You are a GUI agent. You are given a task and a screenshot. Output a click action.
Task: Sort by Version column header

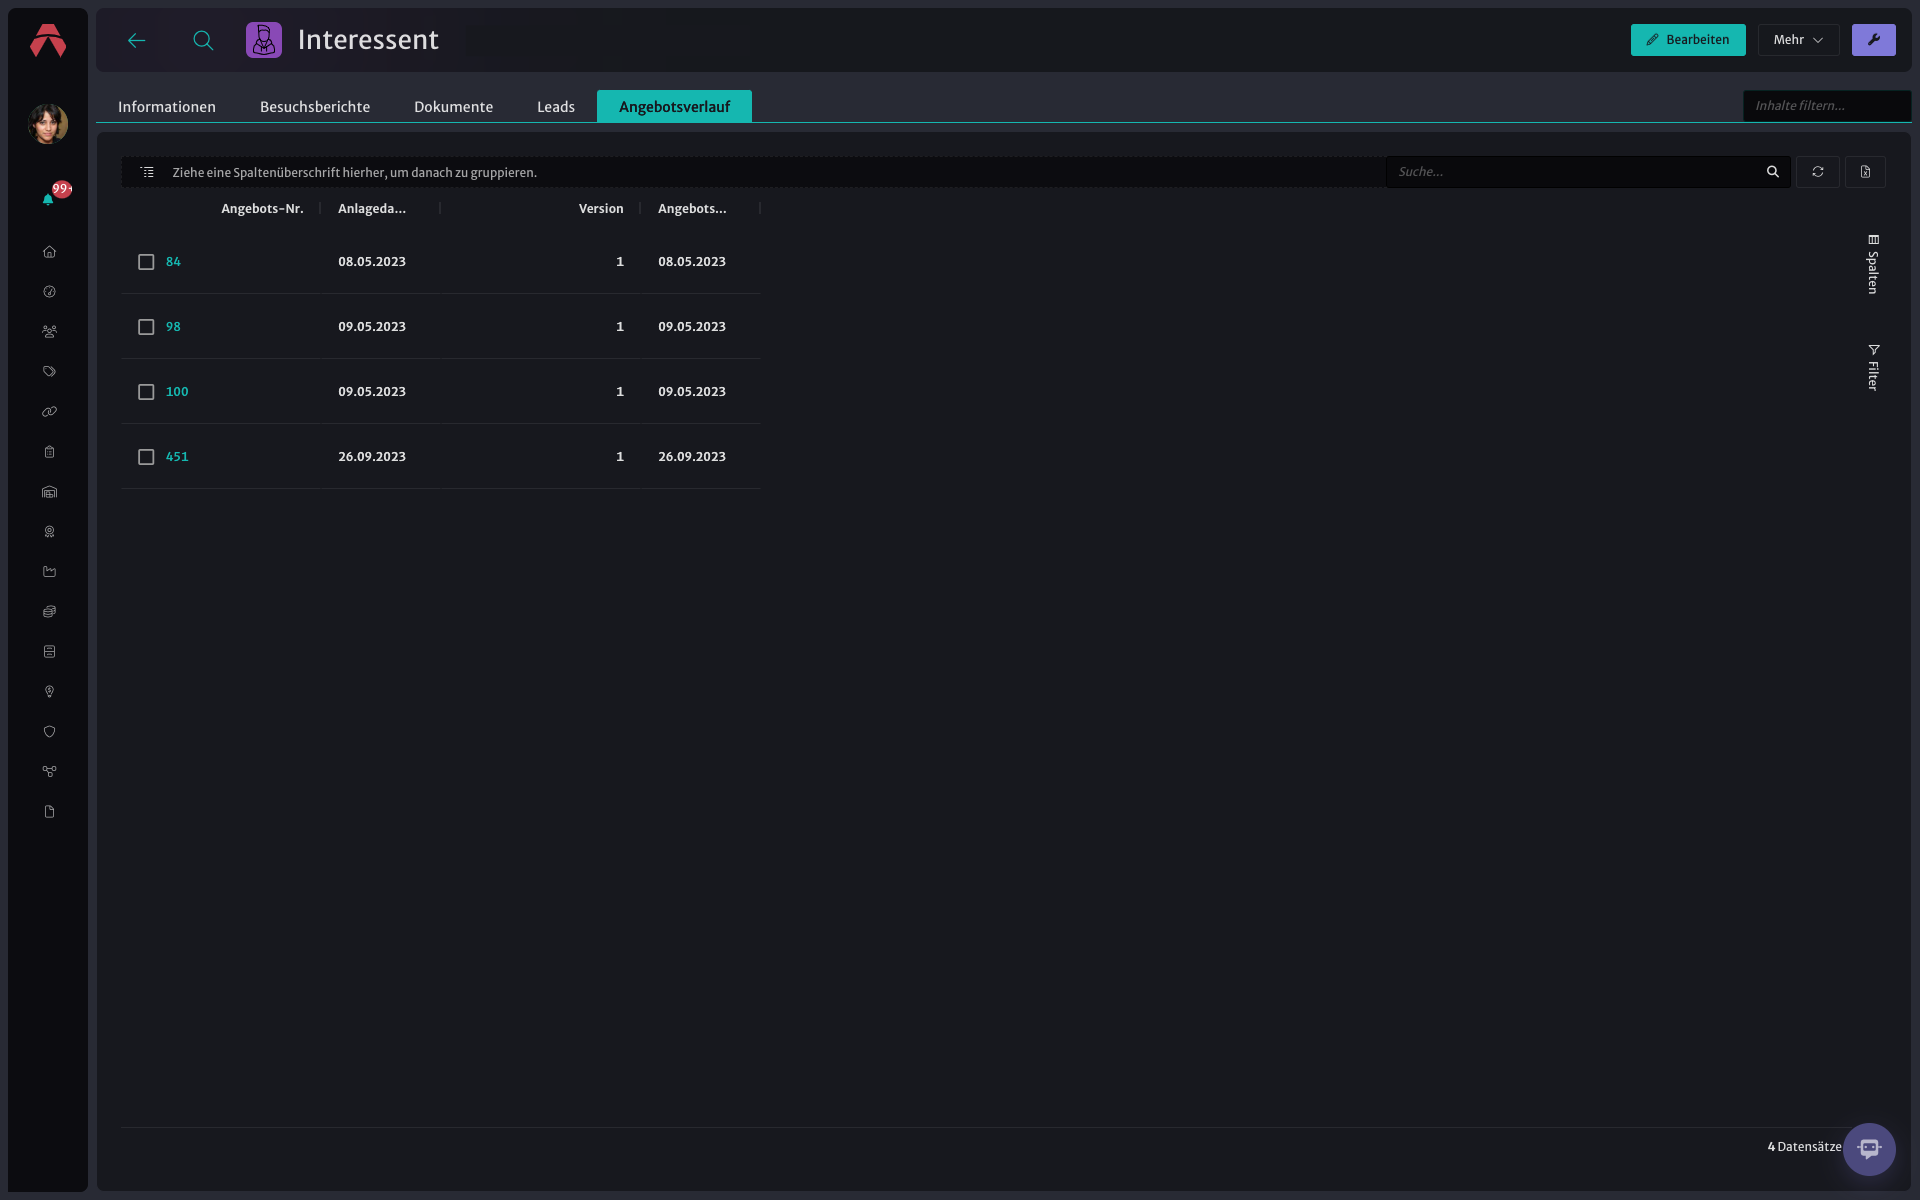[601, 209]
